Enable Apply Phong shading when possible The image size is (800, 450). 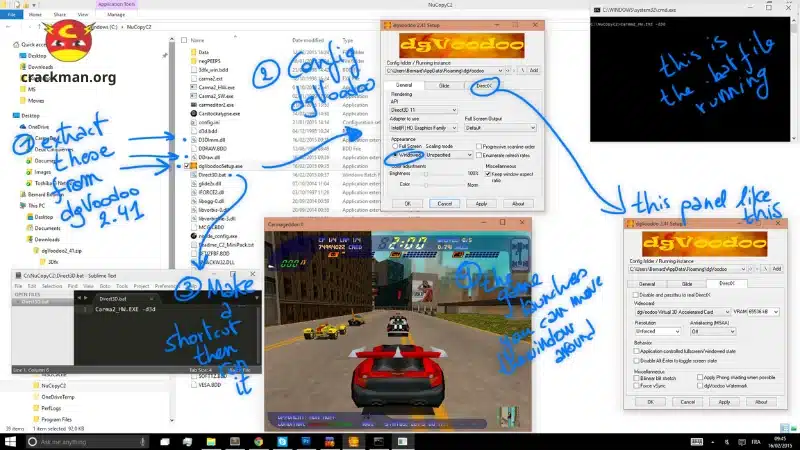[700, 378]
